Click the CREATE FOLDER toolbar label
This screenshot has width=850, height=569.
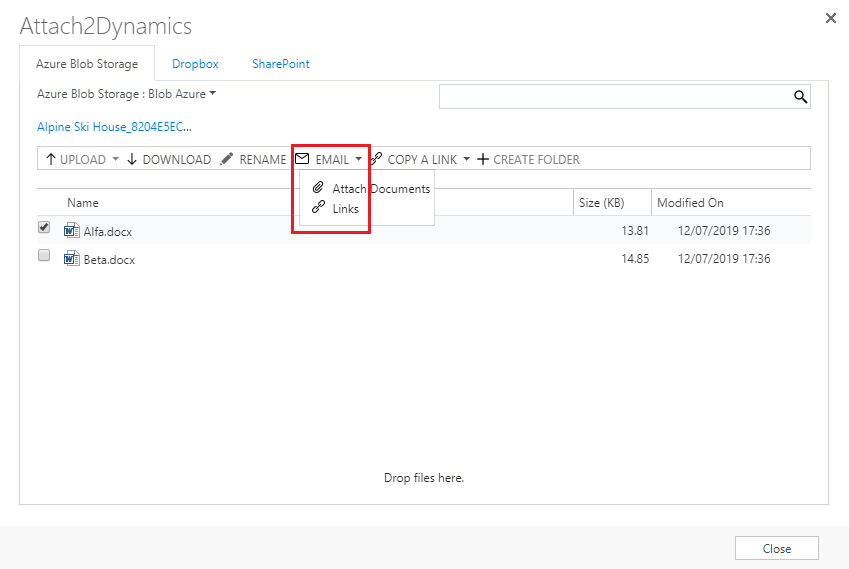[536, 160]
